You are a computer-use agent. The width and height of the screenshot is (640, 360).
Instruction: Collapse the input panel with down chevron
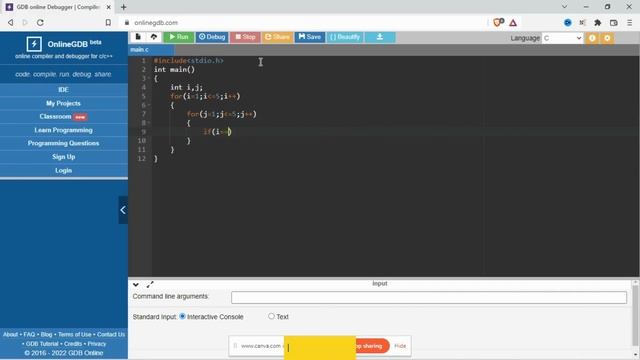pyautogui.click(x=136, y=284)
